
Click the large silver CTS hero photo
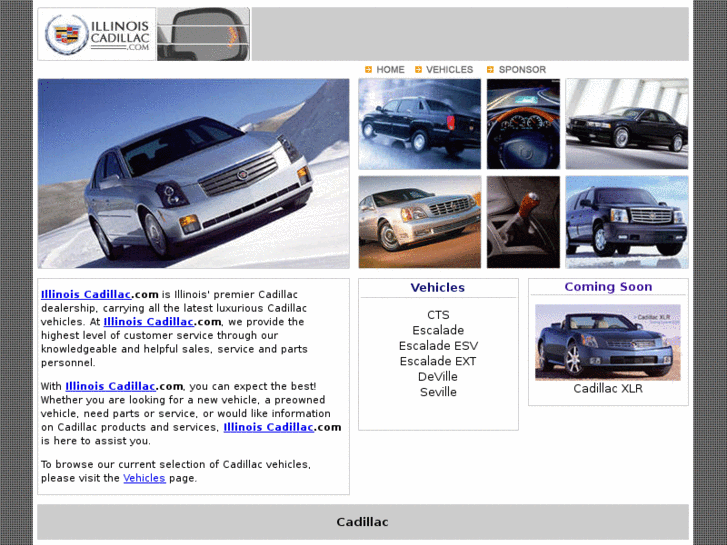point(193,173)
